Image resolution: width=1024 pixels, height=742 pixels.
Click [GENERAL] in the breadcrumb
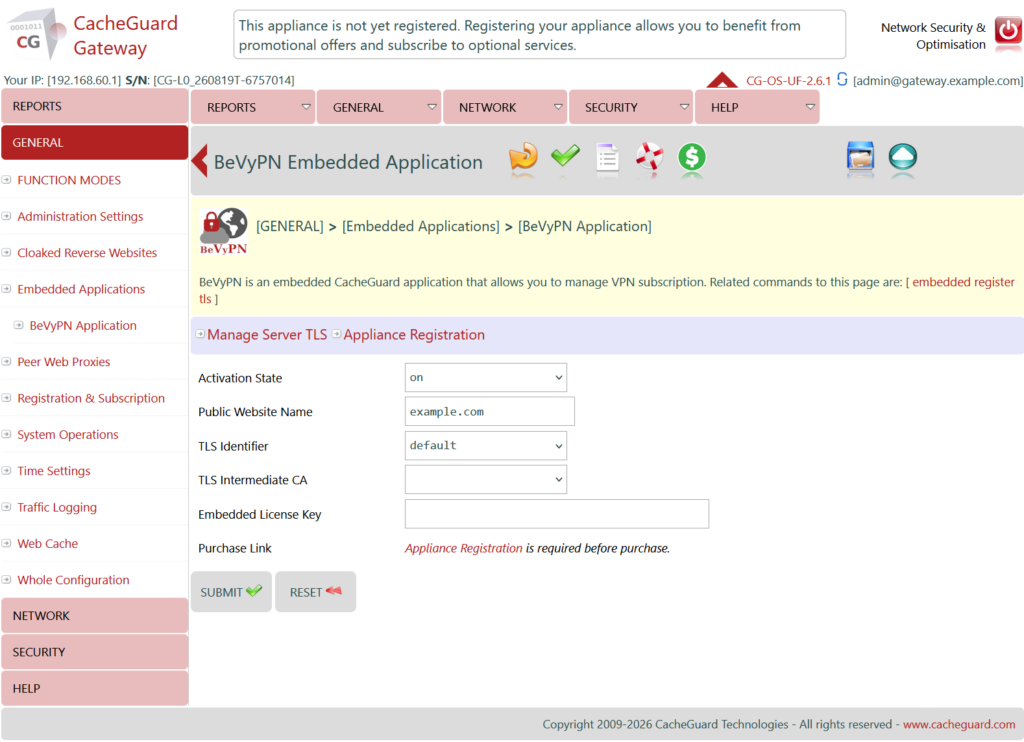290,226
